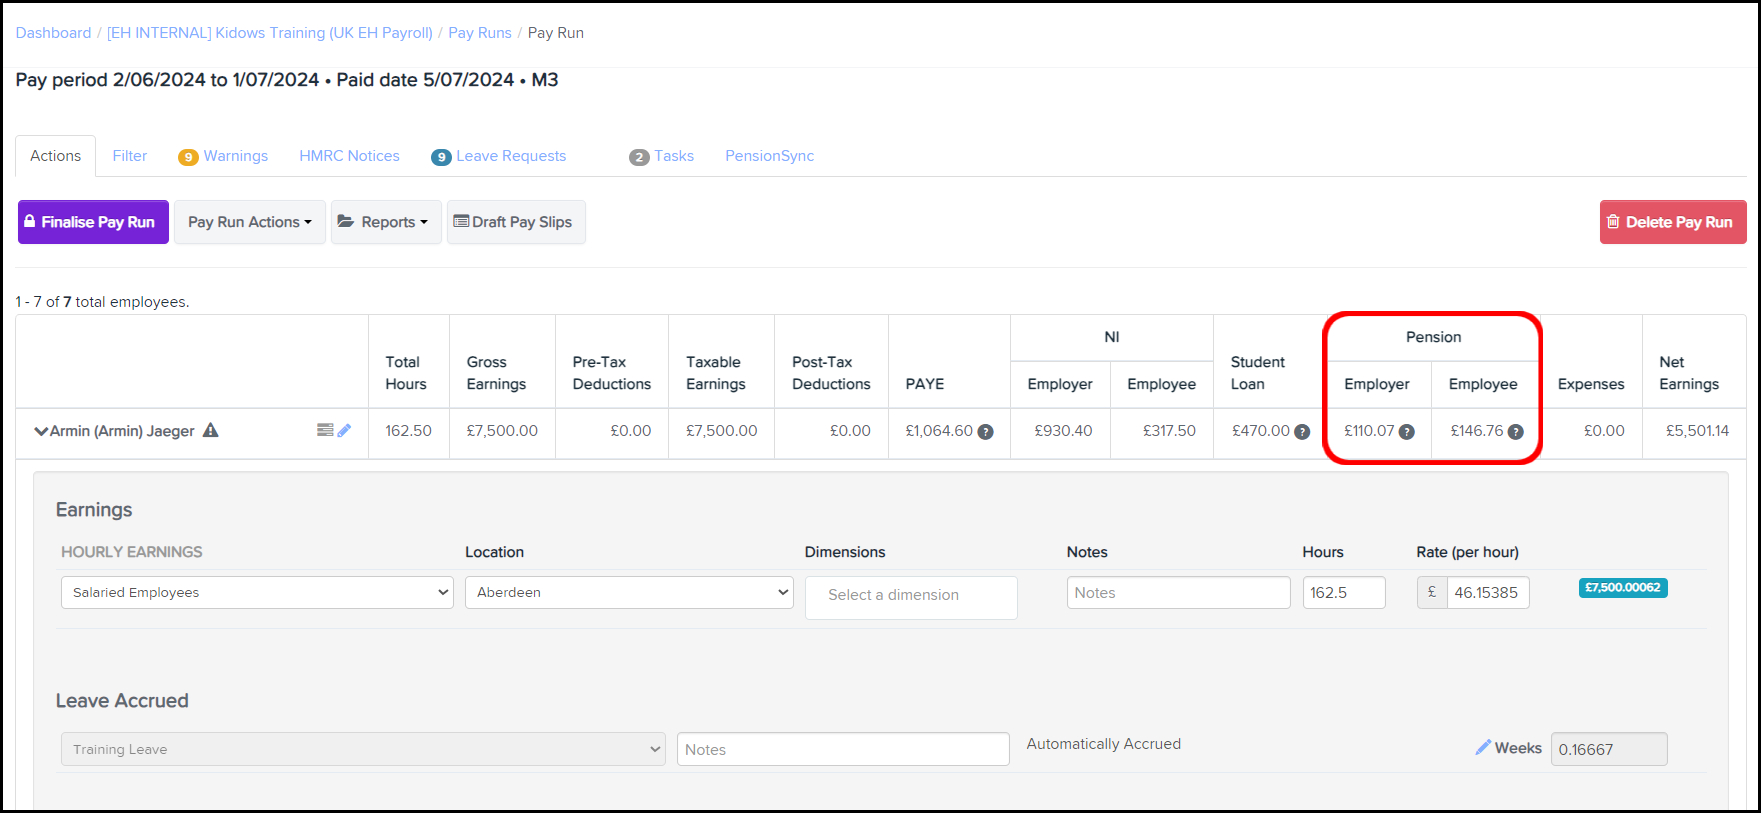Click help icon next to Employer pension £110.07
The image size is (1761, 813).
(1406, 432)
